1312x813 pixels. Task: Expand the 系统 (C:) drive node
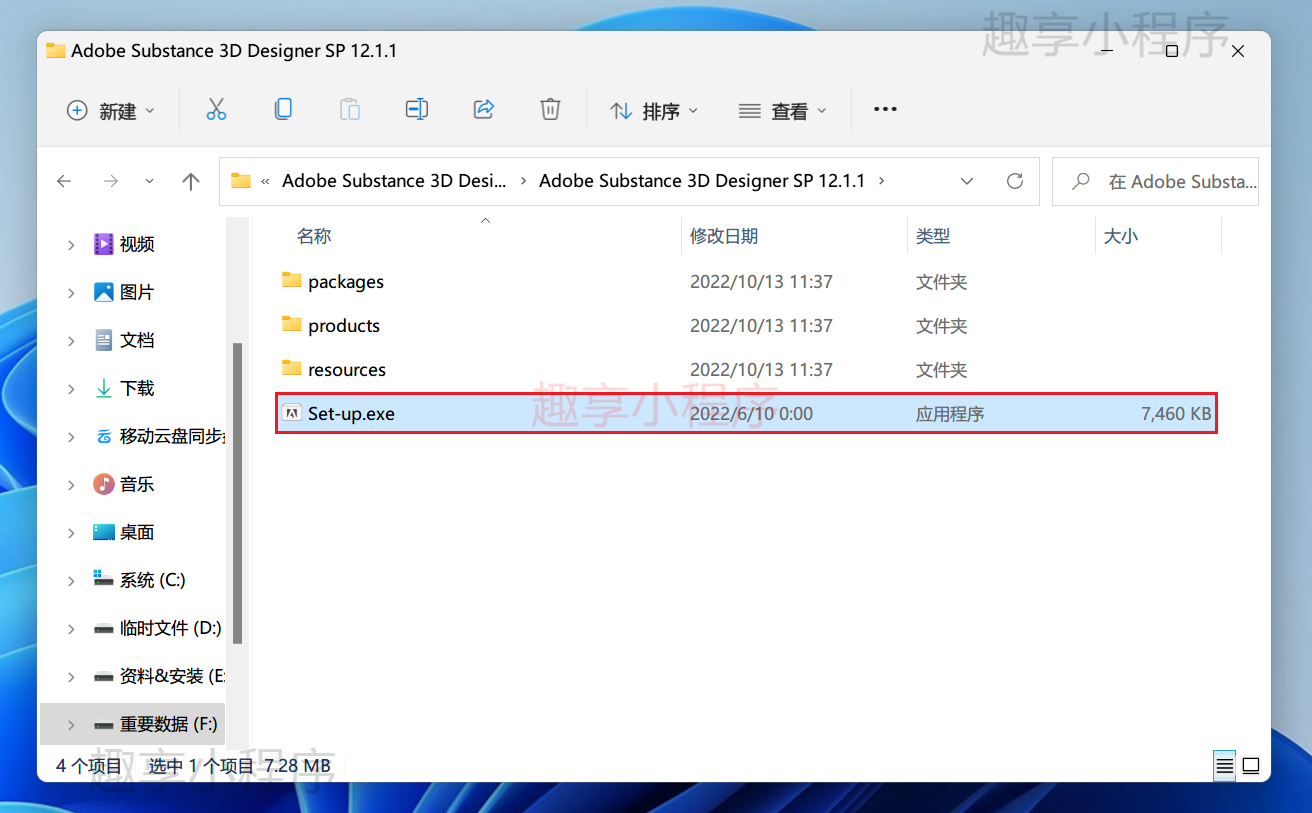(x=71, y=580)
